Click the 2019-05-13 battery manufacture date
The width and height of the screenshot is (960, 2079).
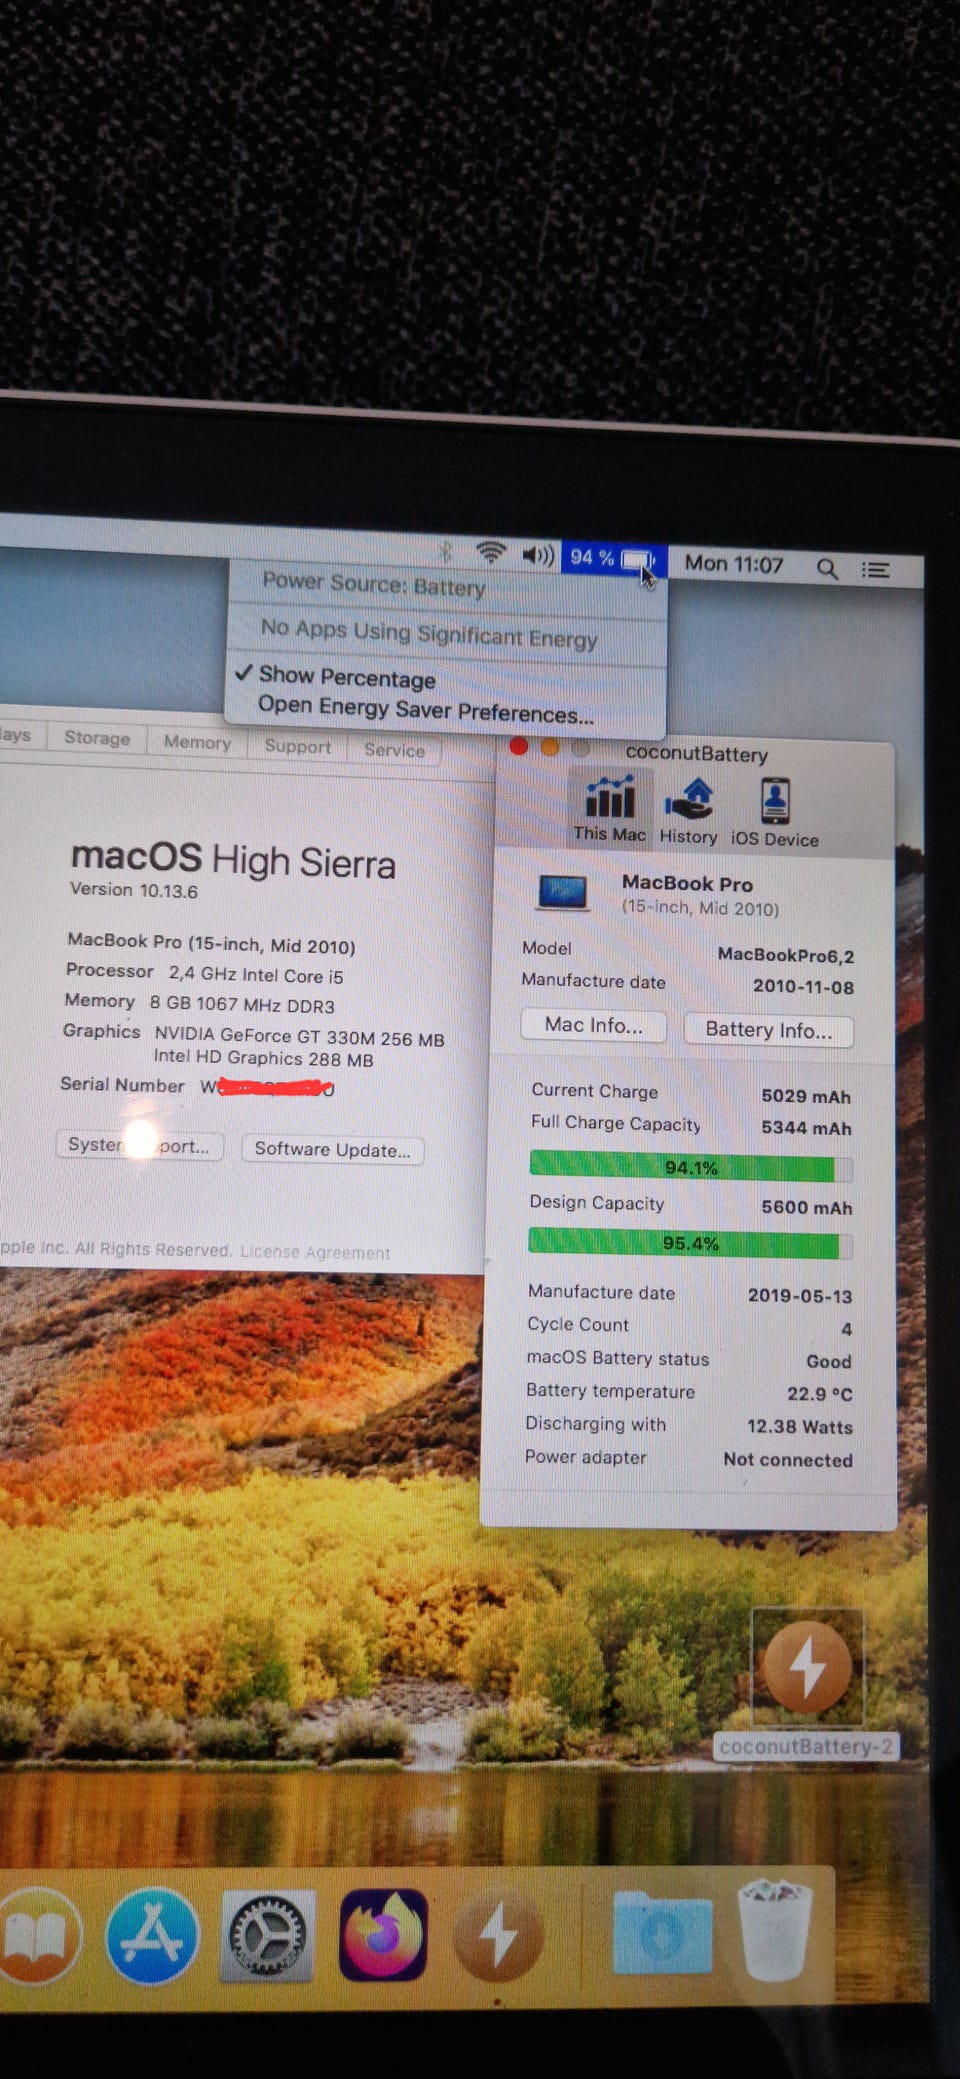coord(800,1296)
